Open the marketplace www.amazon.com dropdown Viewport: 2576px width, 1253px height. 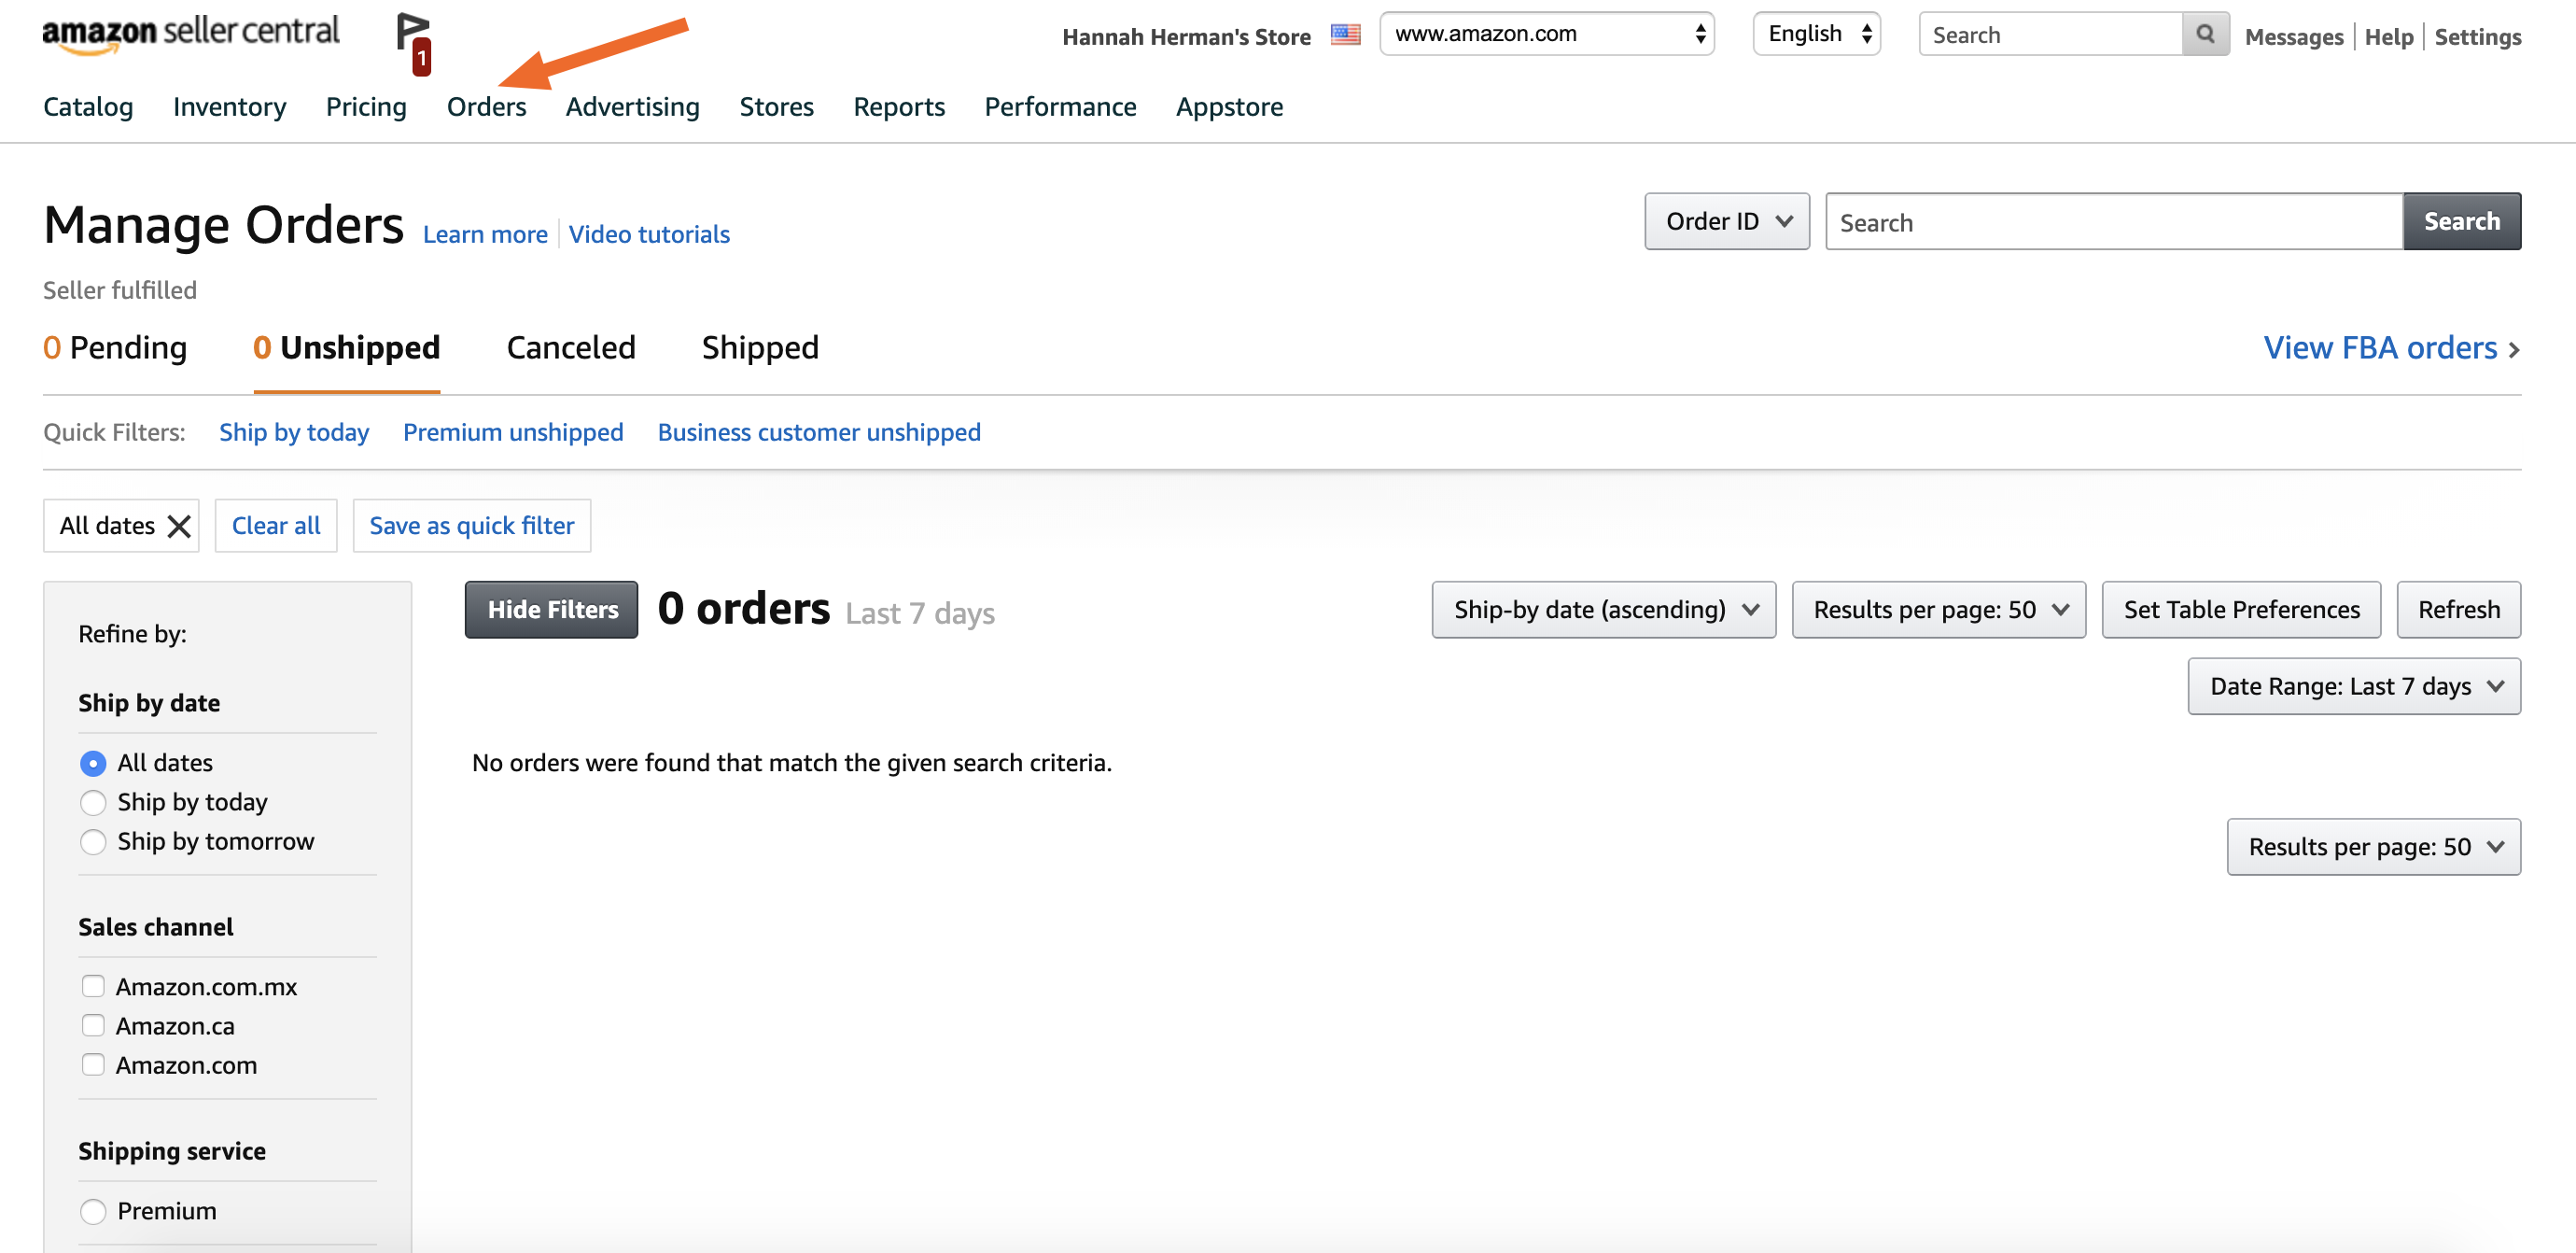tap(1546, 34)
